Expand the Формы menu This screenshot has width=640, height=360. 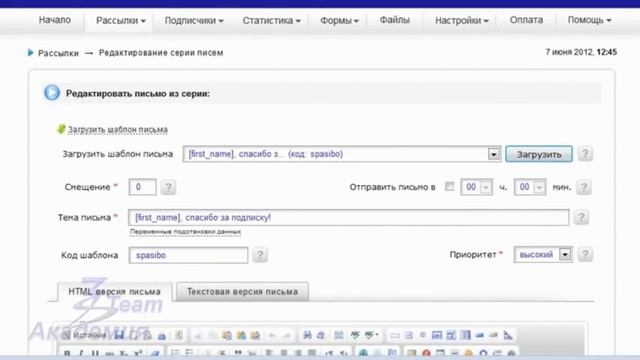click(x=339, y=20)
